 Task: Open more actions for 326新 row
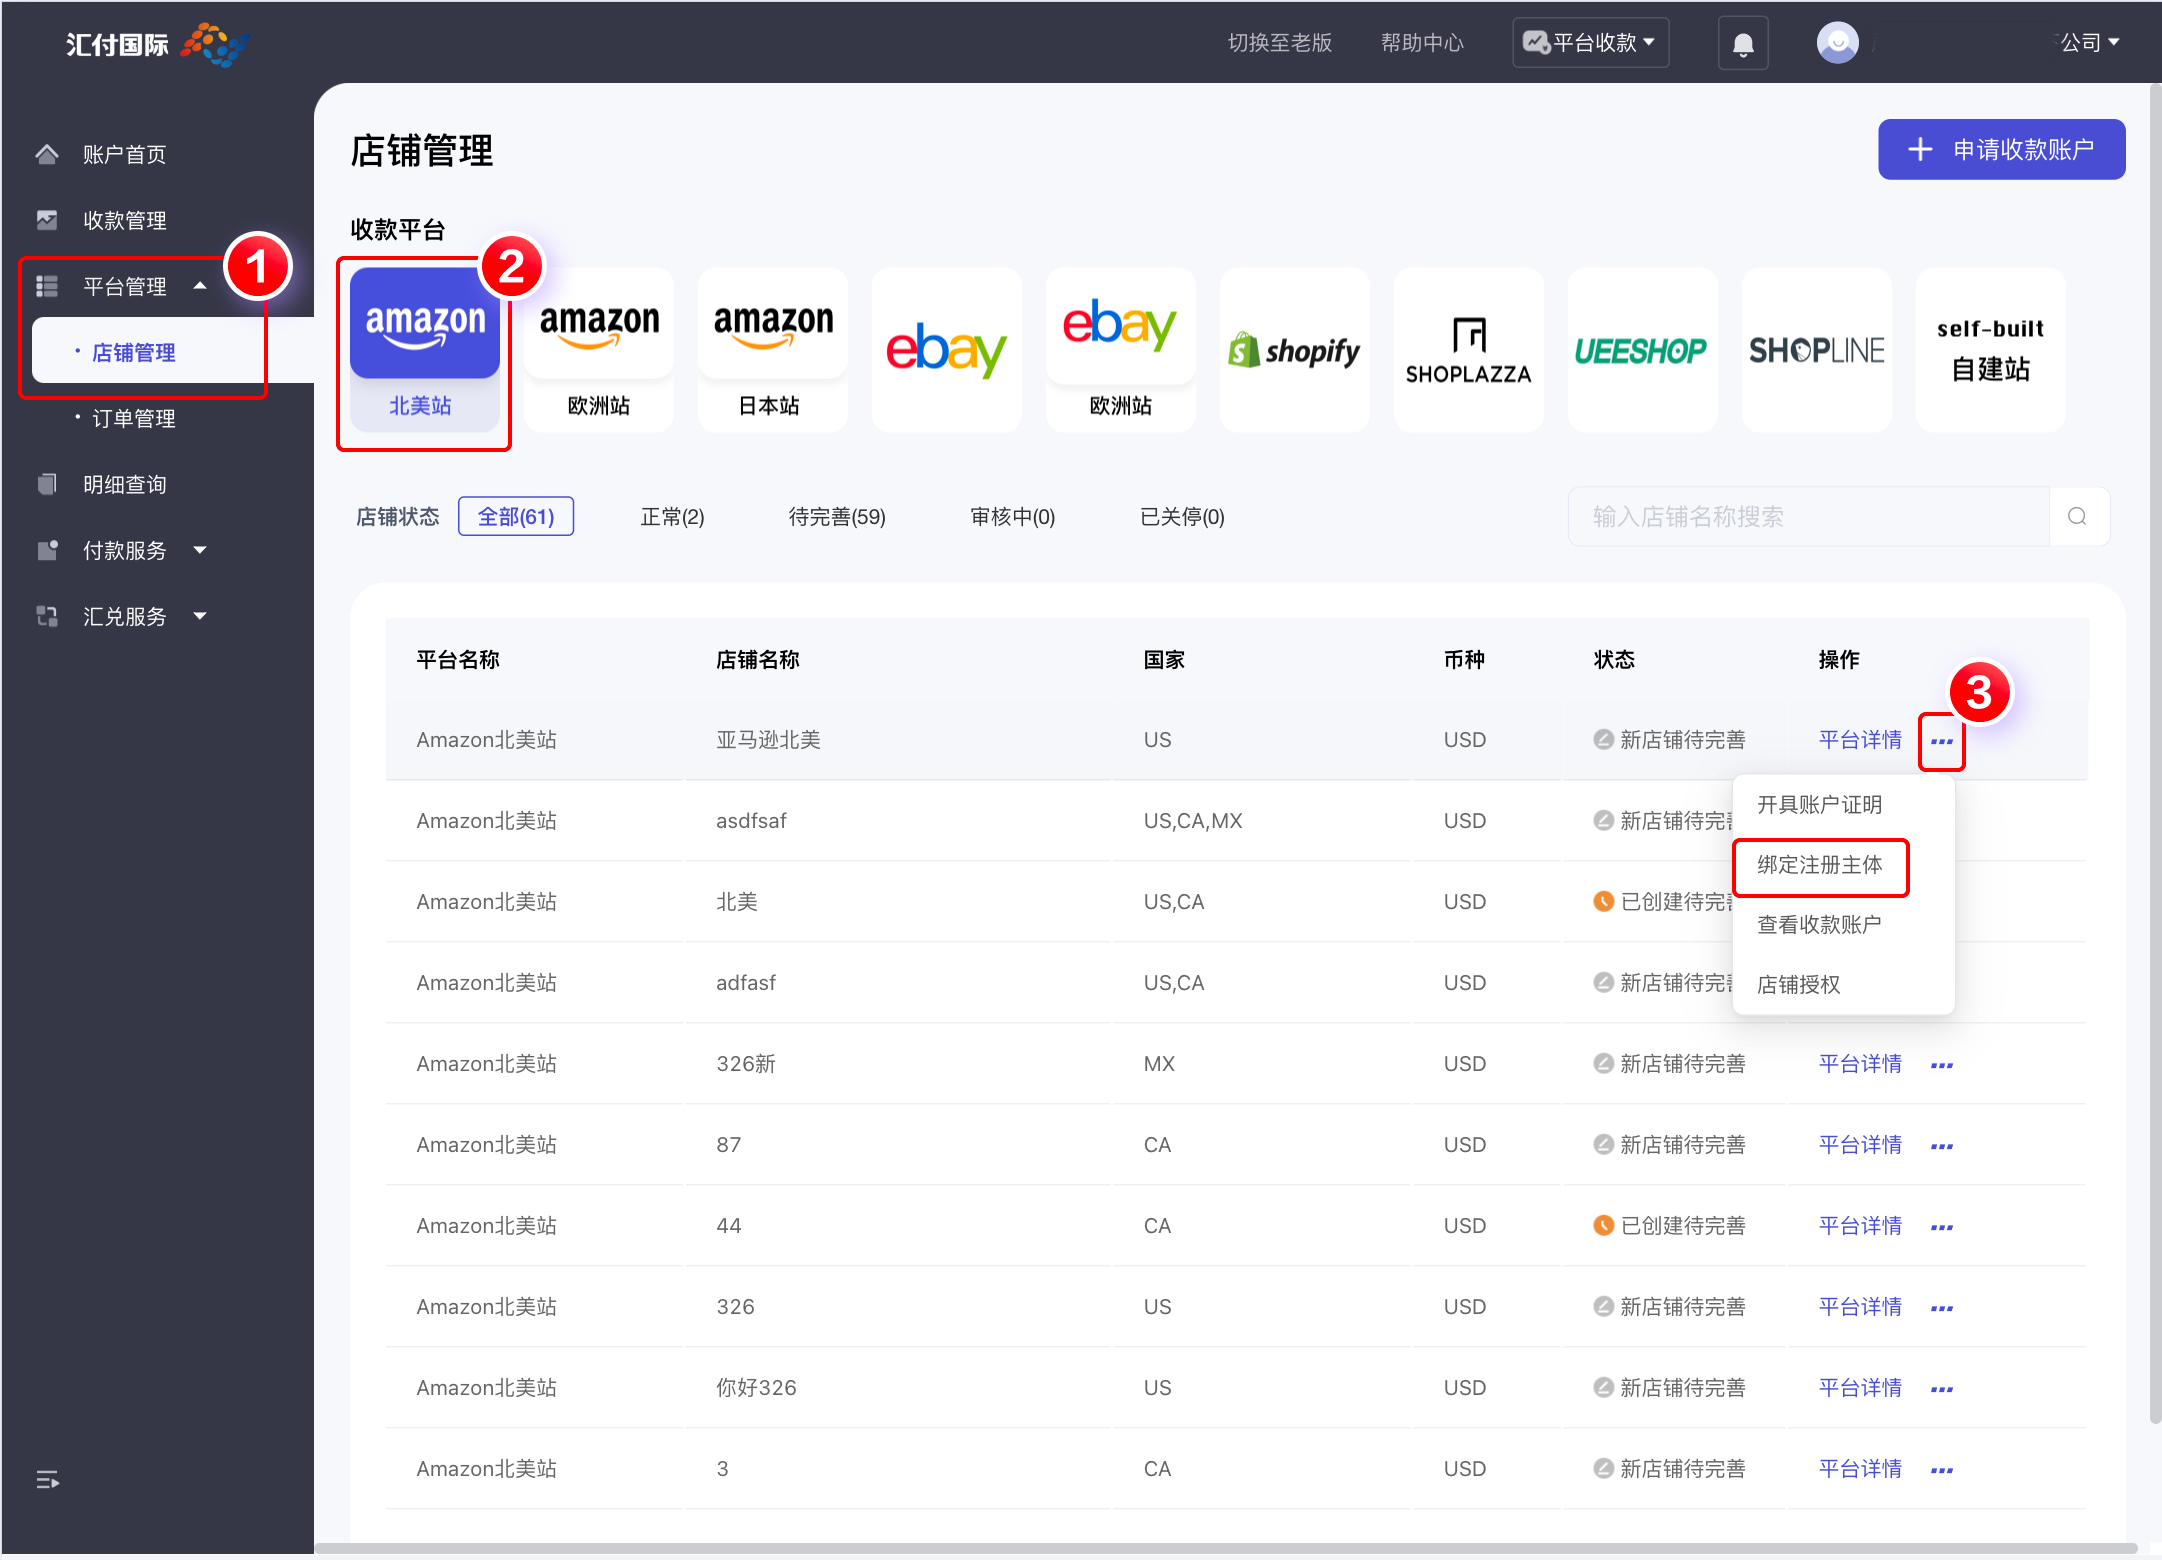1942,1065
